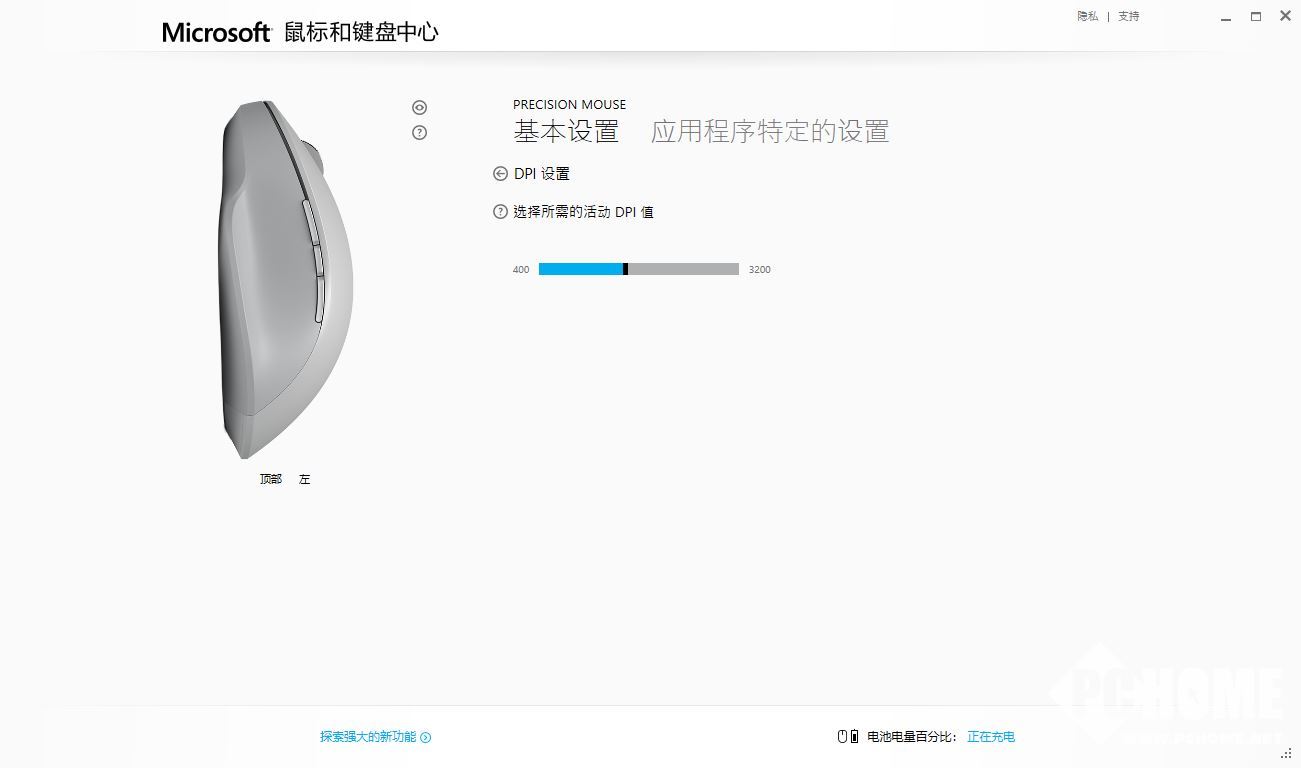Open help via the question mark under the eye icon
1301x768 pixels.
coord(419,132)
